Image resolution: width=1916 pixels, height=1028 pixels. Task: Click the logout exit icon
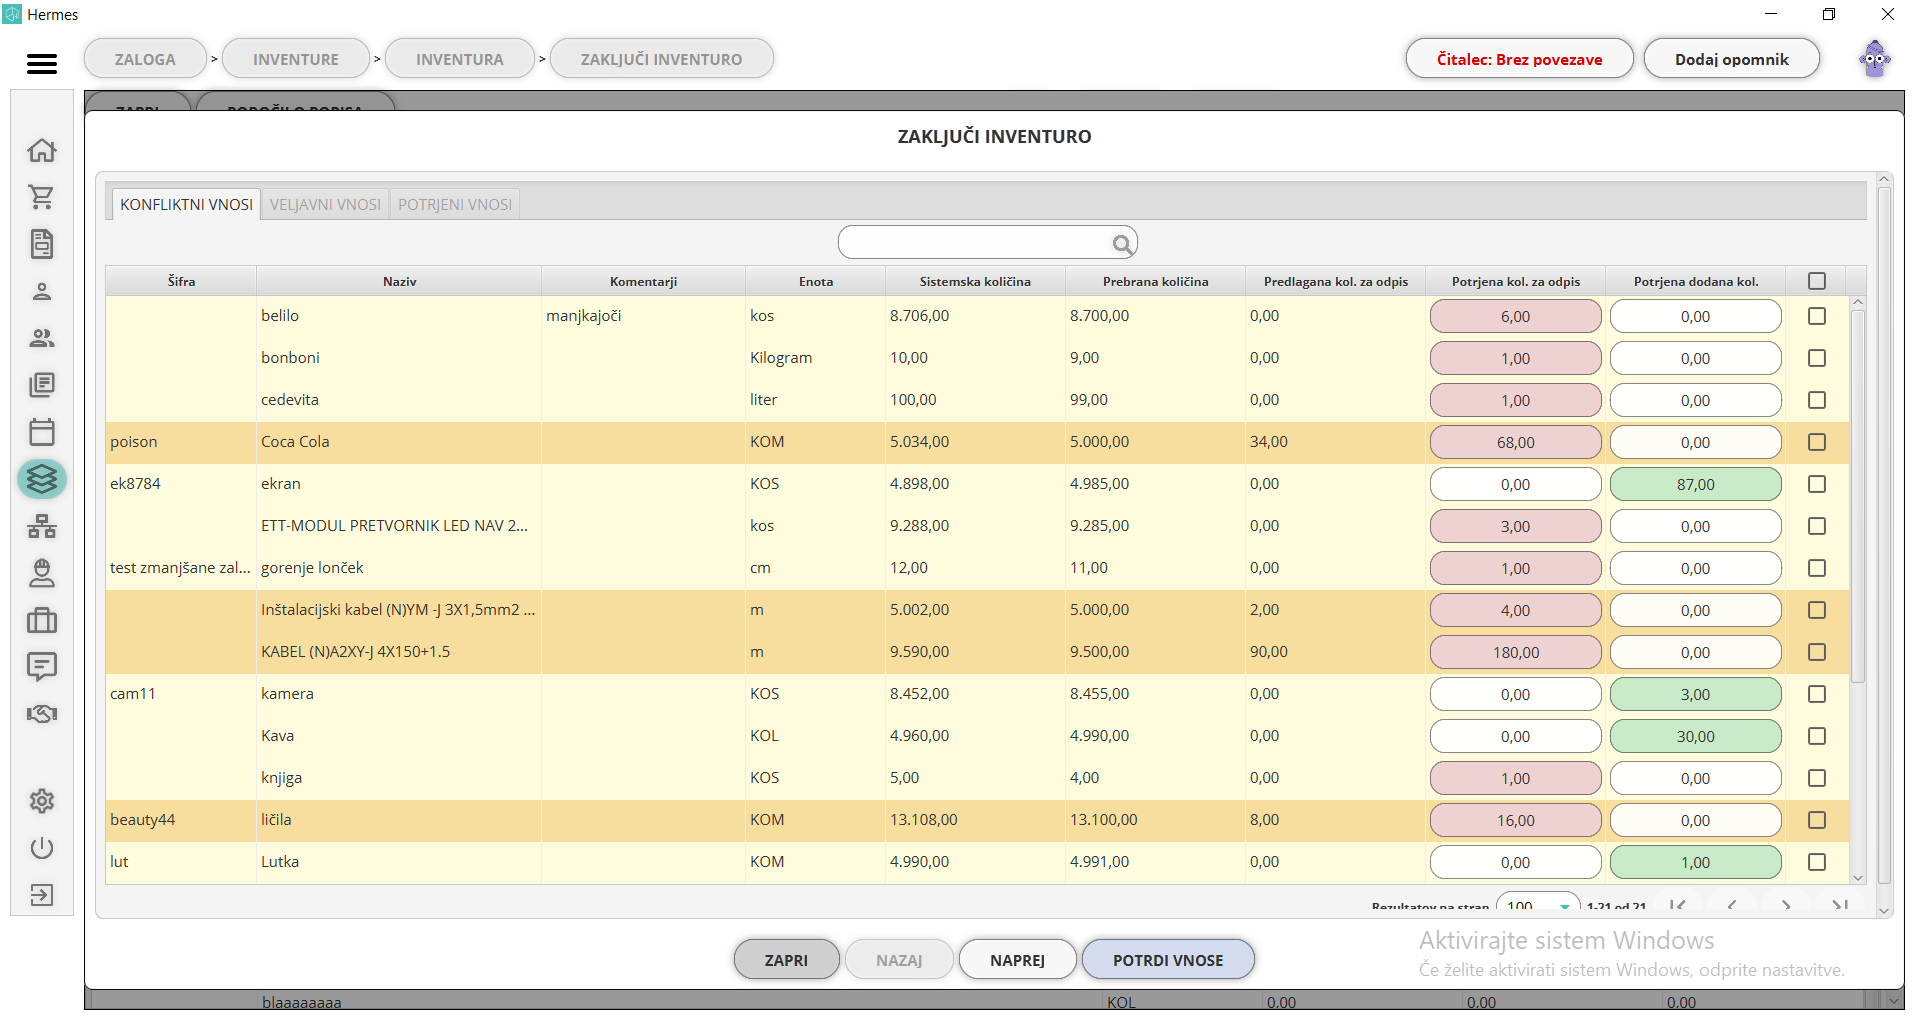42,895
